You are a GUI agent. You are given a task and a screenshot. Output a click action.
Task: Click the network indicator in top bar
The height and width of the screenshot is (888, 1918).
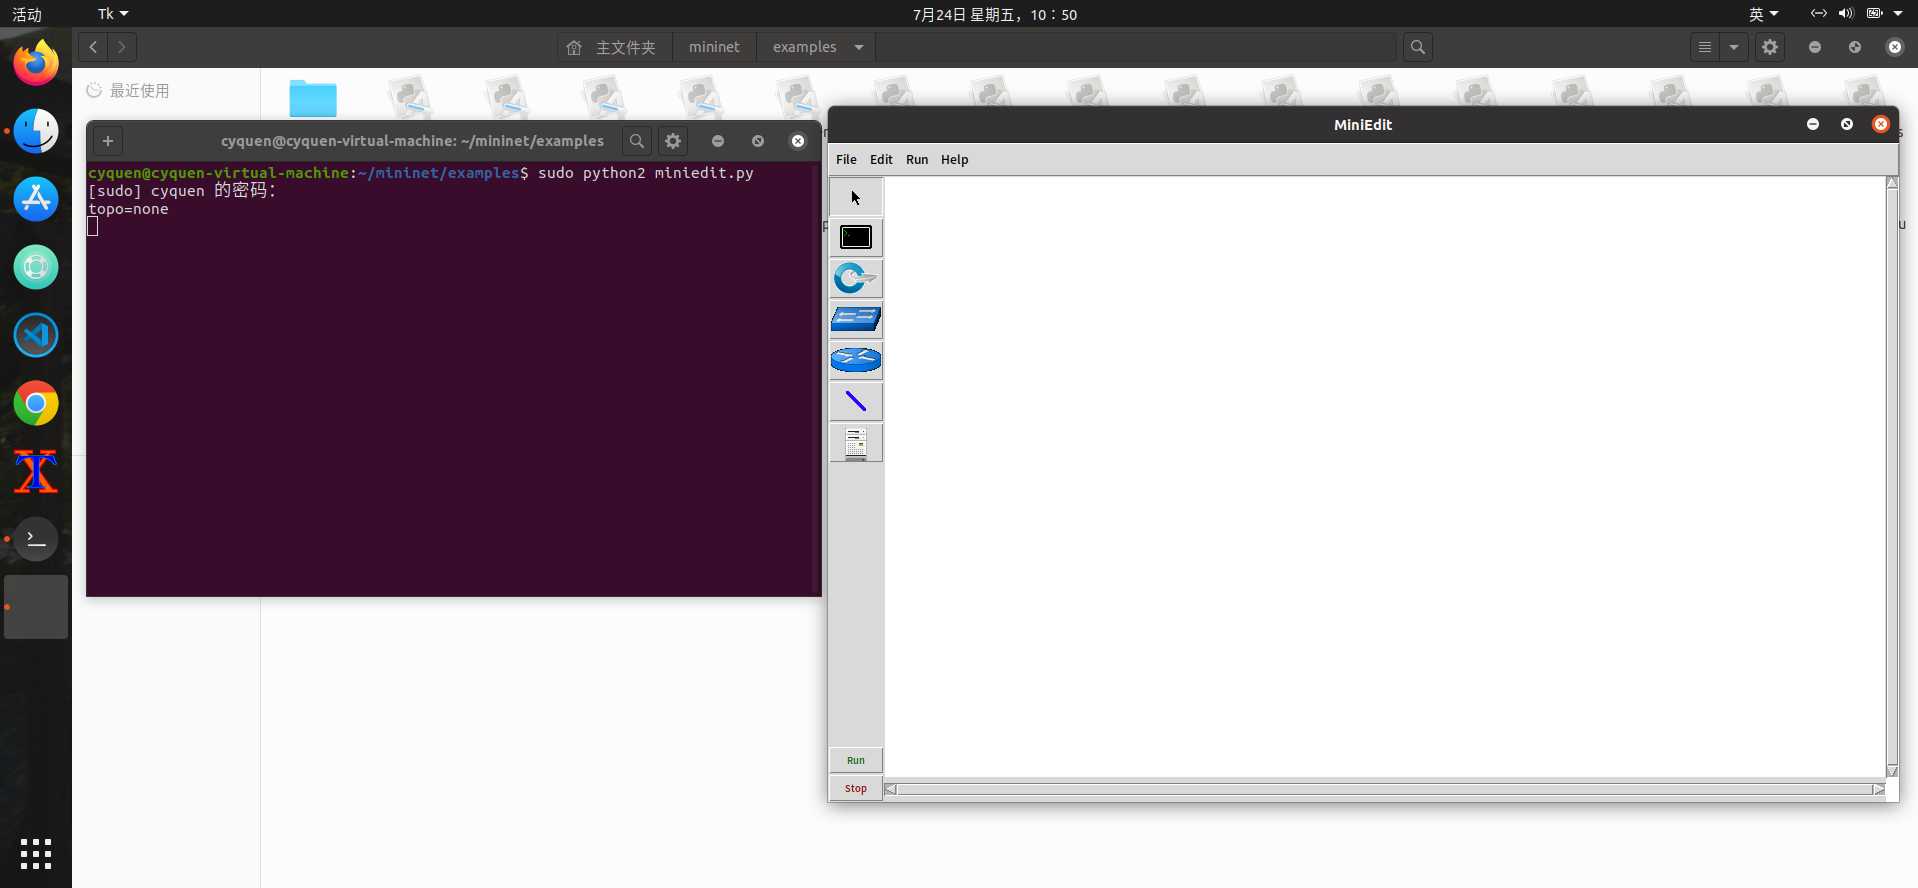(x=1818, y=14)
